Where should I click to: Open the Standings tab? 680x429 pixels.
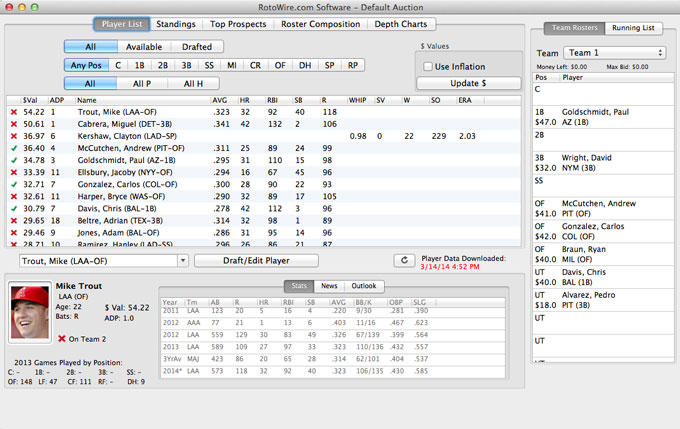tap(176, 24)
